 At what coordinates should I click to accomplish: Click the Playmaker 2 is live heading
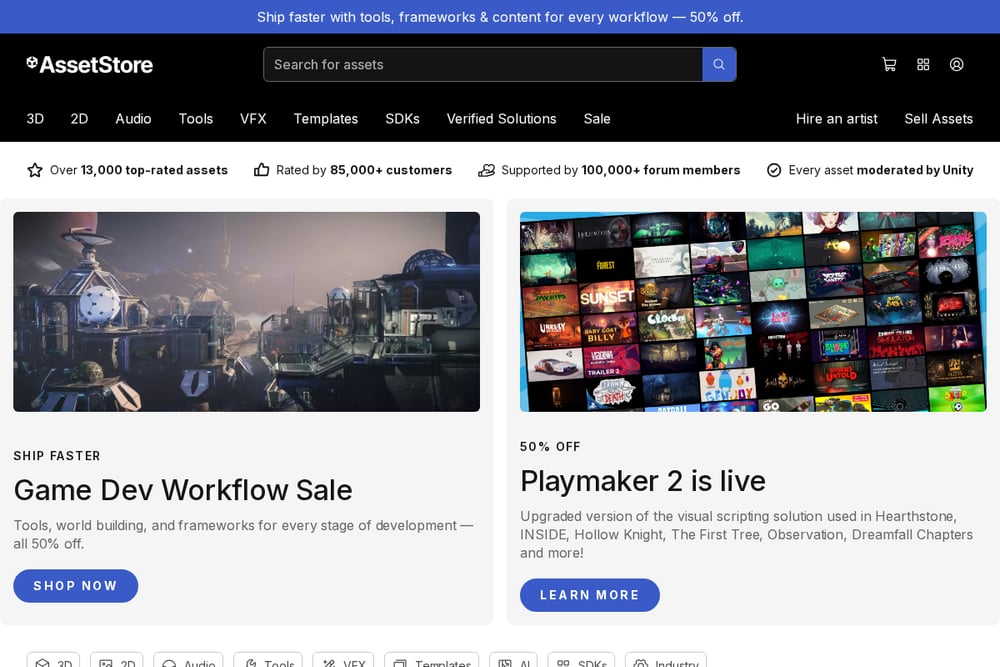(x=643, y=481)
